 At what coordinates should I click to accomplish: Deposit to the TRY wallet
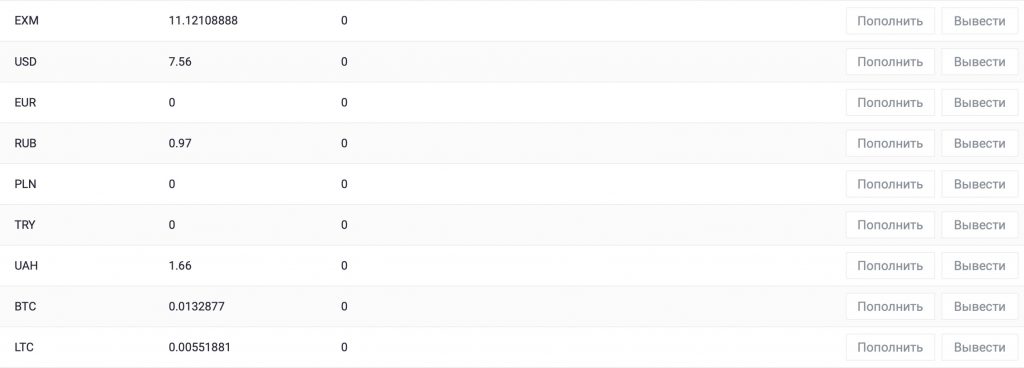pos(890,225)
